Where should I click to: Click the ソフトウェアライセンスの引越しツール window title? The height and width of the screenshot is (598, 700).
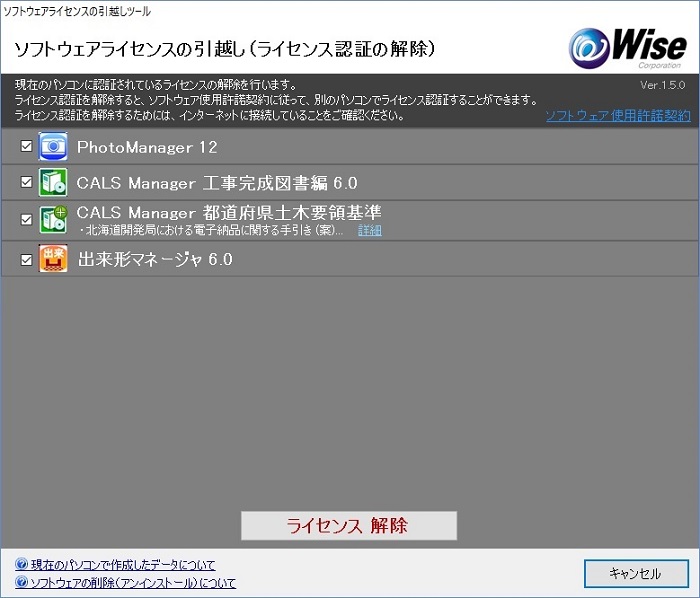77,11
